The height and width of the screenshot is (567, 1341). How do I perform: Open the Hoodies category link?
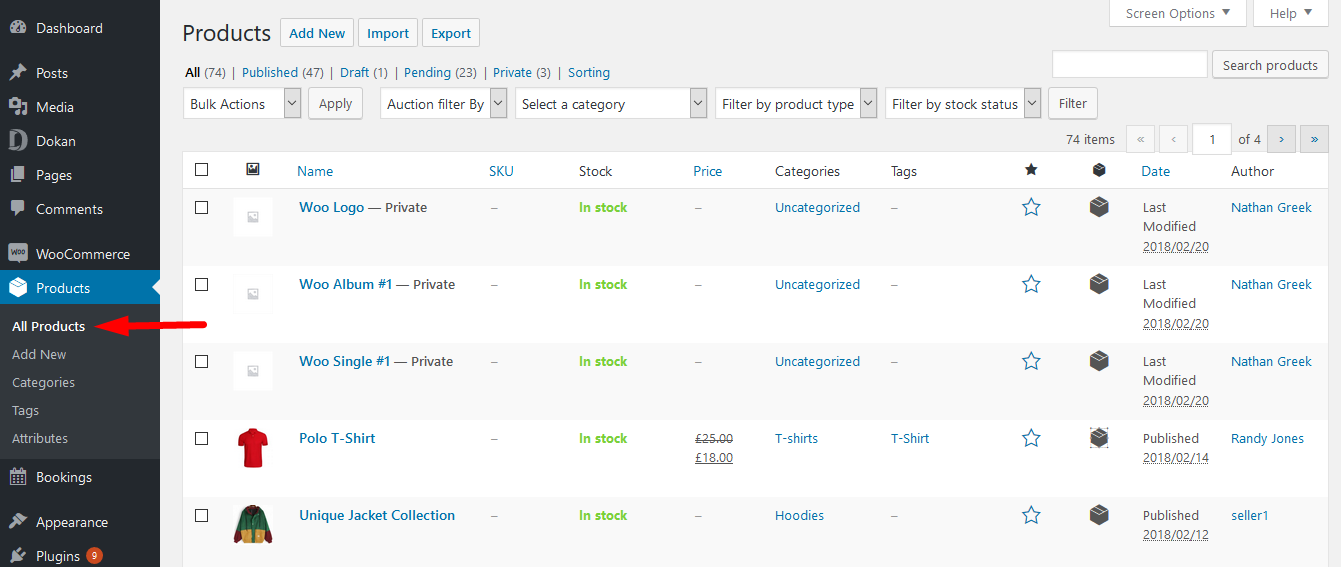pos(799,515)
